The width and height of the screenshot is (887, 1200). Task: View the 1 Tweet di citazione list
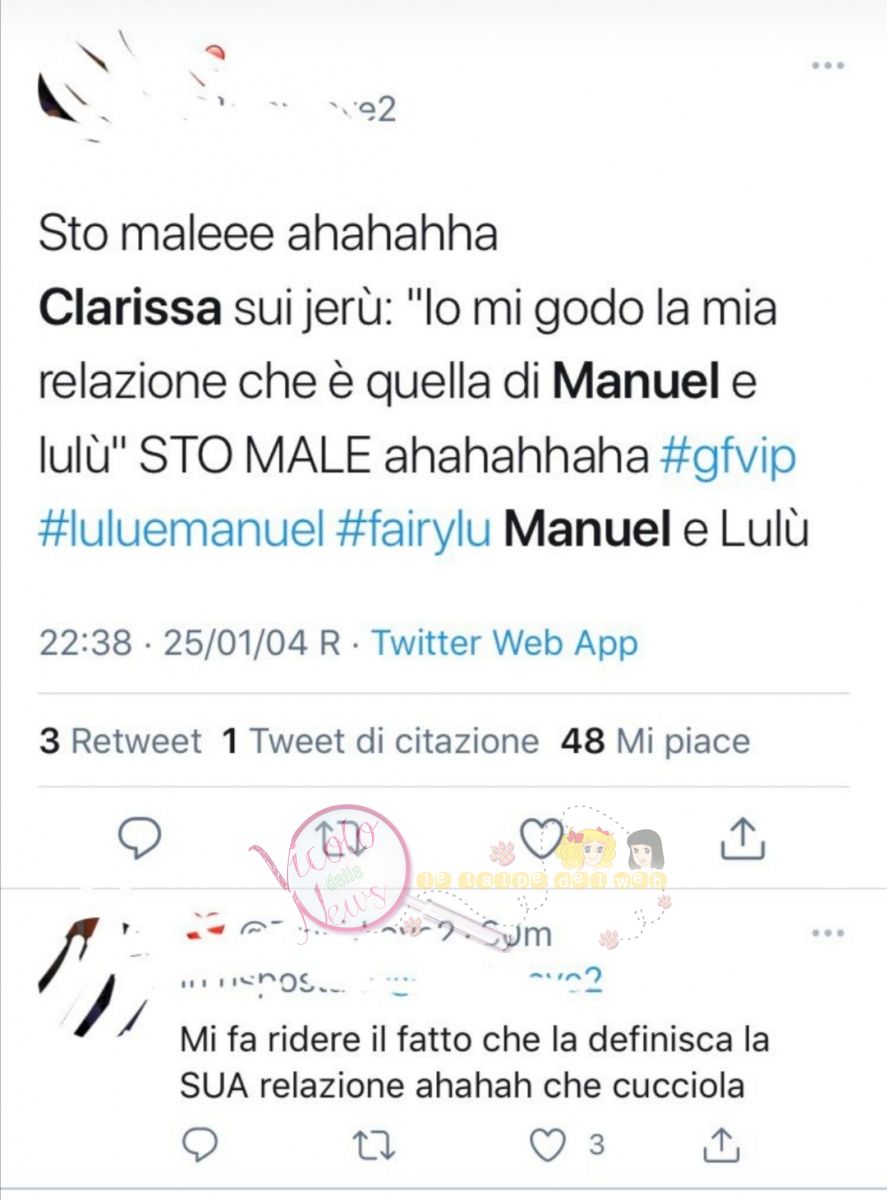[x=380, y=741]
